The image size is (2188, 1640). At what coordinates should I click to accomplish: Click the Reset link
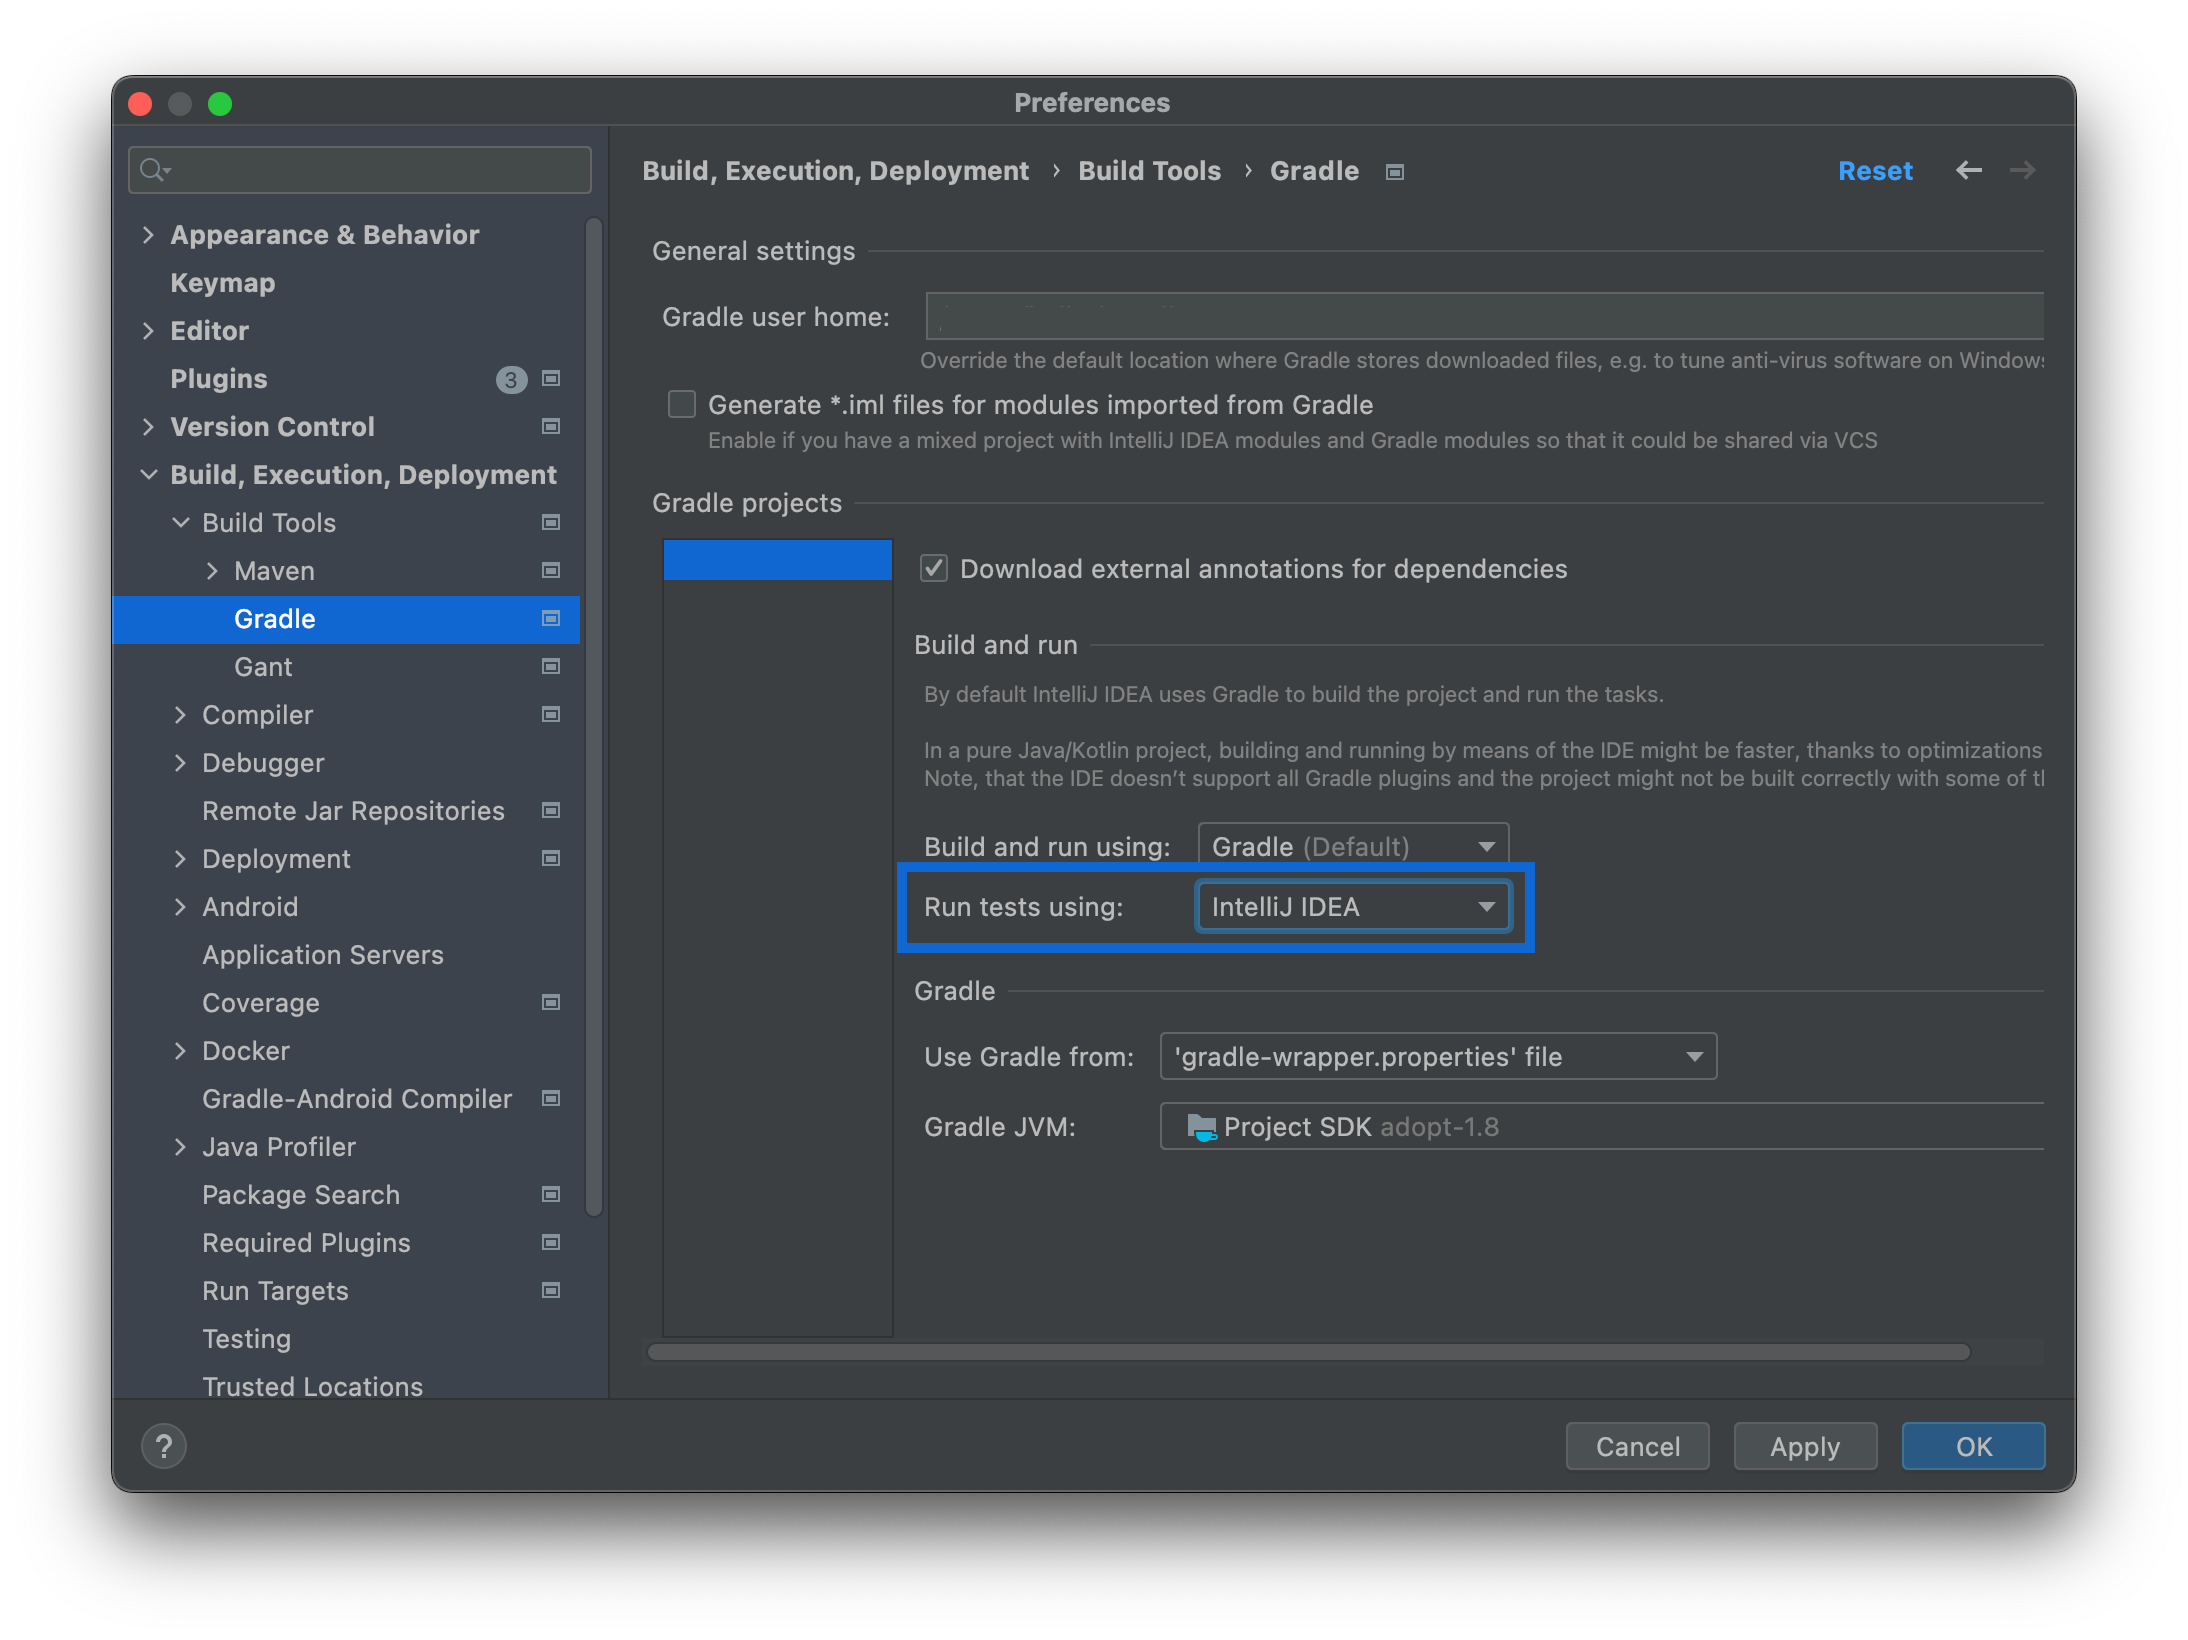coord(1874,170)
